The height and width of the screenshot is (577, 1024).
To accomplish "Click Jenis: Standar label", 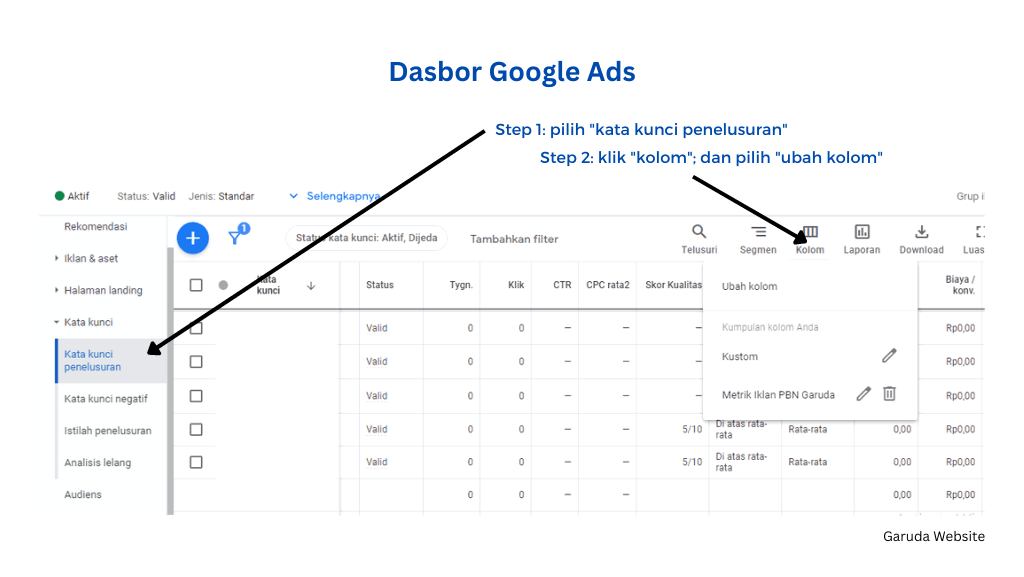I will tap(221, 196).
